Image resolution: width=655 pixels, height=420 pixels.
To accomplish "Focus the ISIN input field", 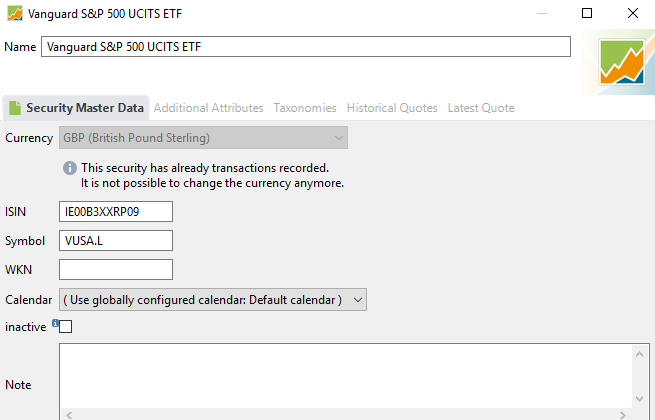I will [x=116, y=211].
